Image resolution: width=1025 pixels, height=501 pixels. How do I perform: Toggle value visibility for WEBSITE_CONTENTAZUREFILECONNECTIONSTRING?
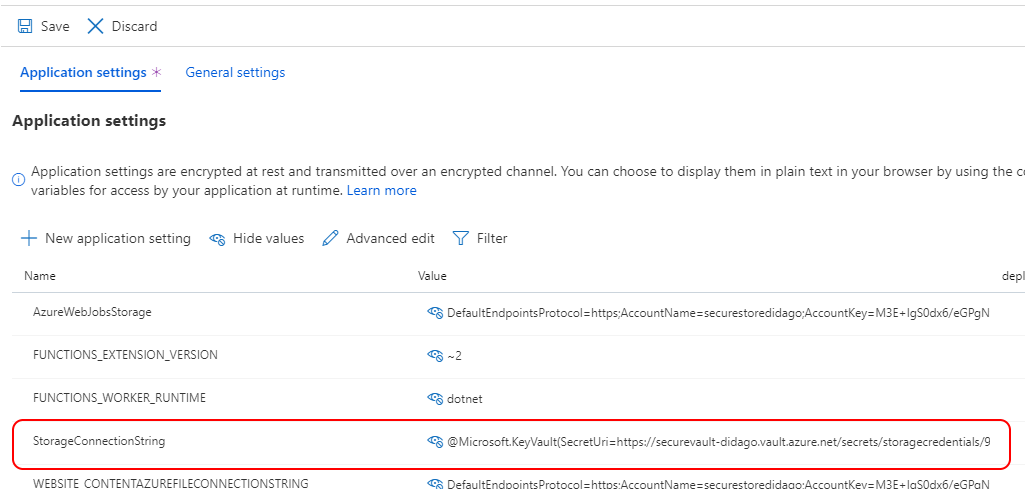435,485
